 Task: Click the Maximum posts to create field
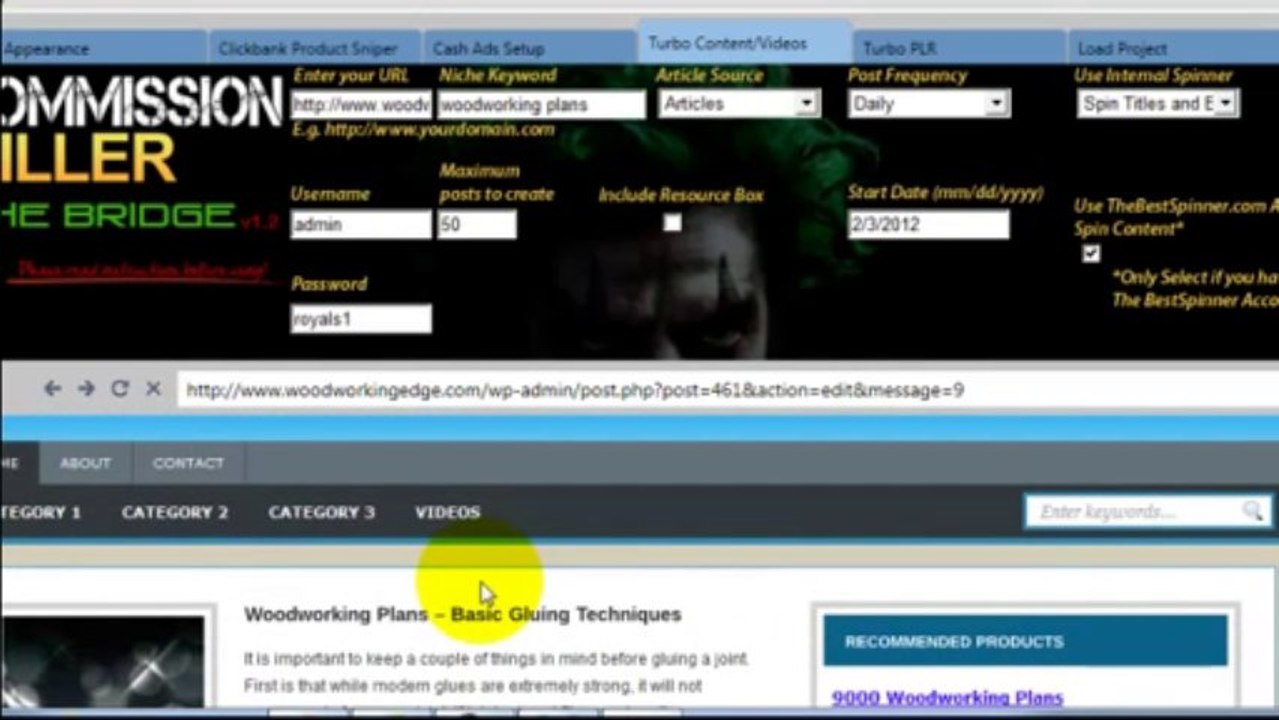tap(477, 225)
